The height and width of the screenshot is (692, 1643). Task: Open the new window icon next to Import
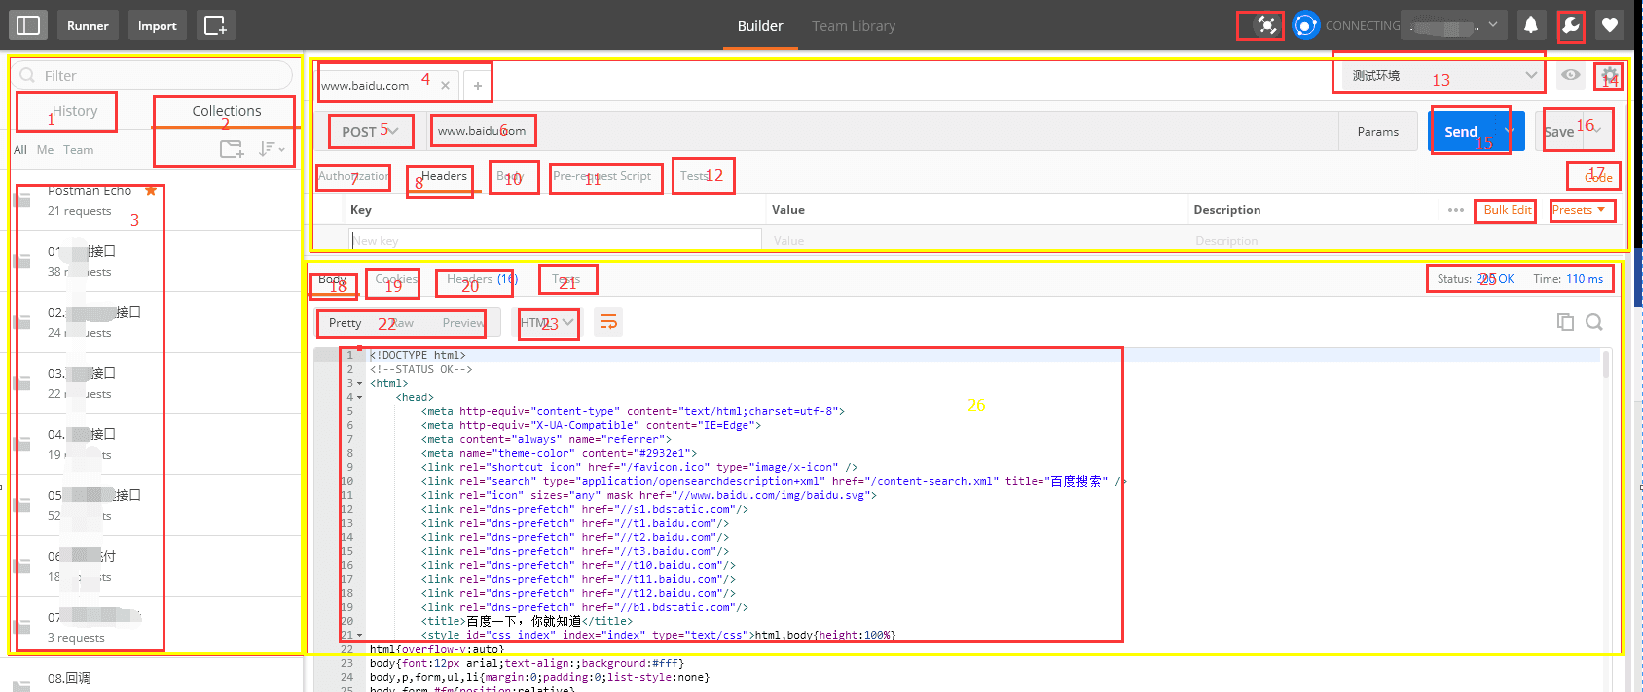tap(216, 25)
